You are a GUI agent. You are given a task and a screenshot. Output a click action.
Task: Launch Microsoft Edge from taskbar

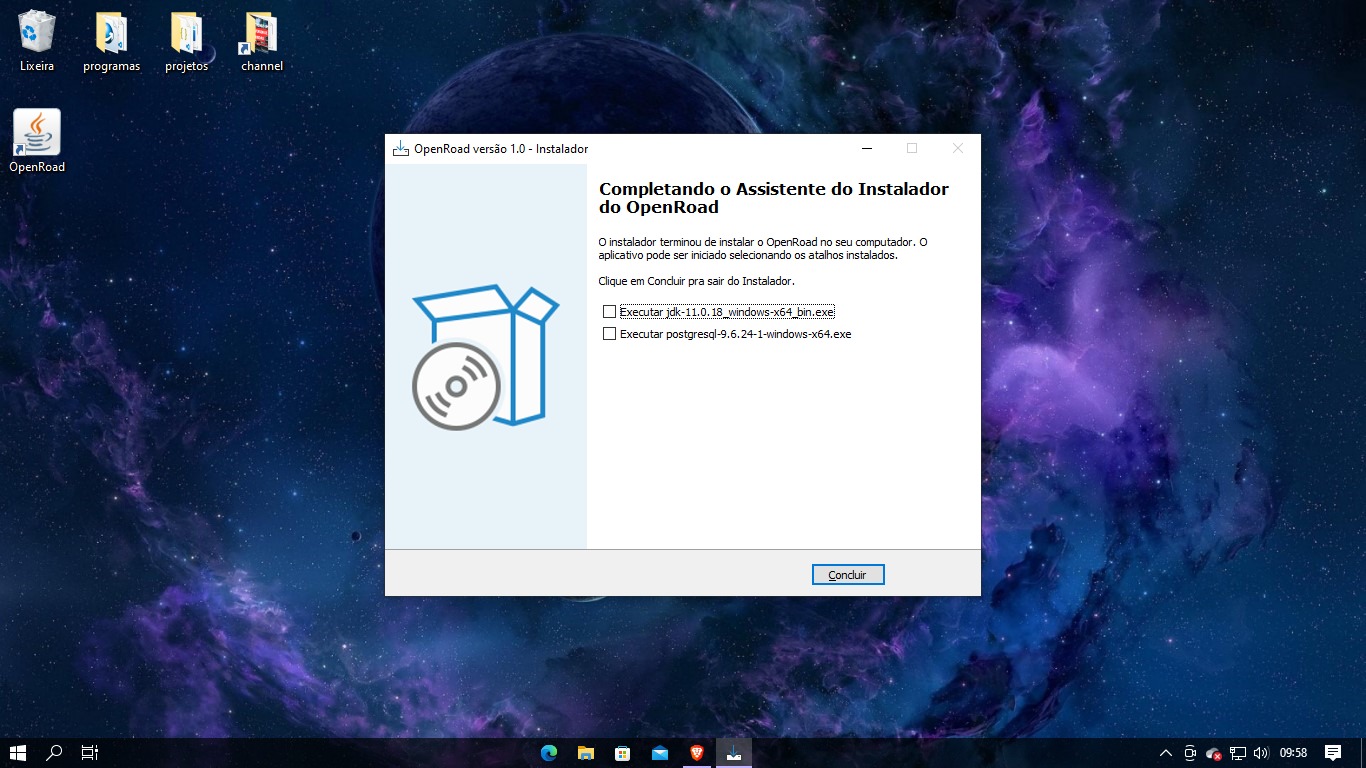tap(548, 753)
